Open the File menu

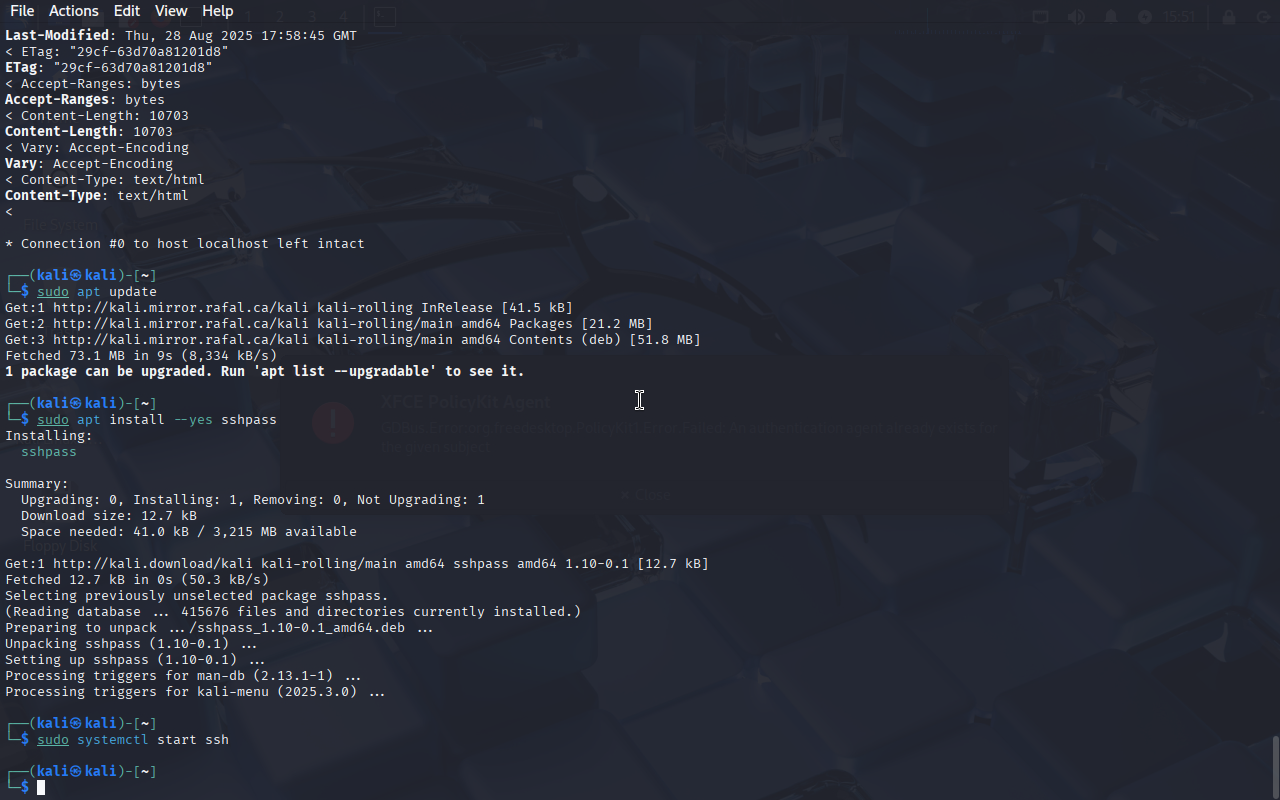[21, 11]
